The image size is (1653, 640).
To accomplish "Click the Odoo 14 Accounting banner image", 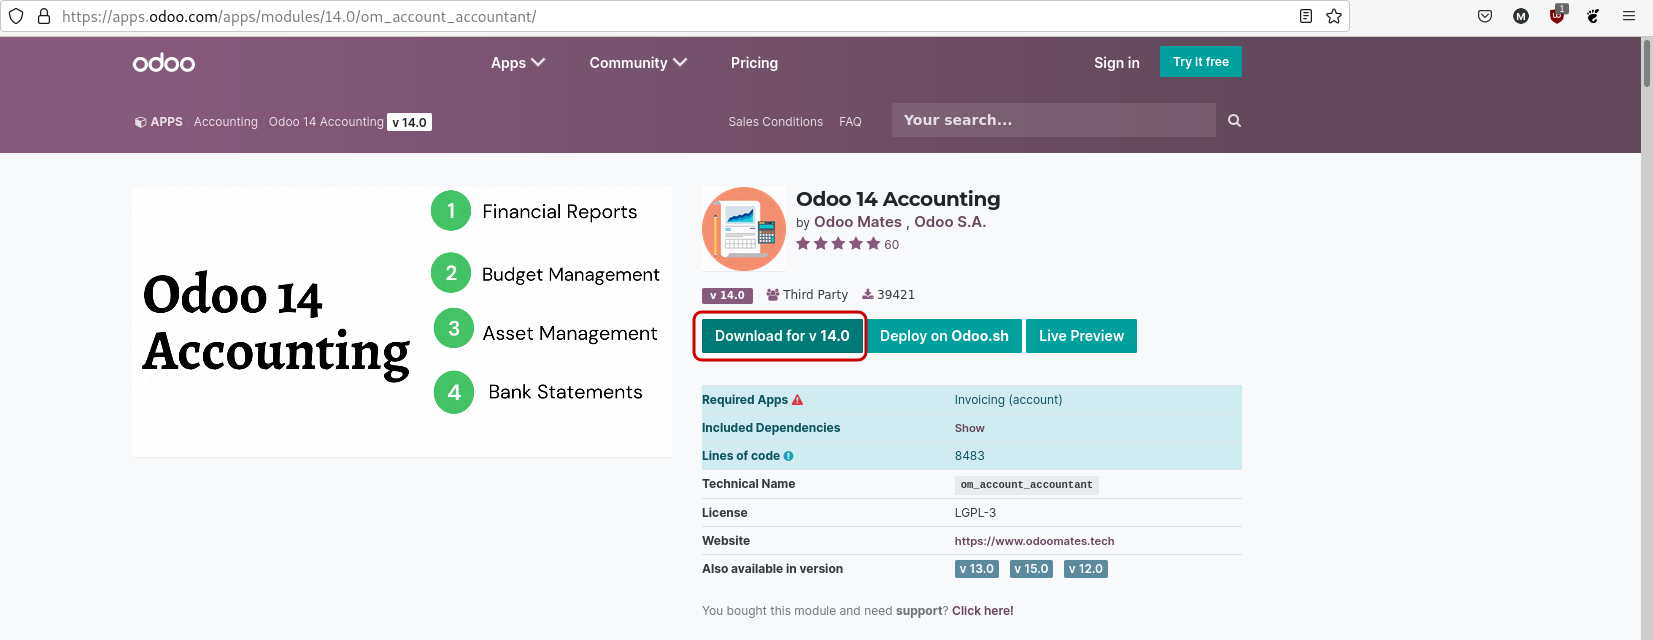I will tap(402, 322).
